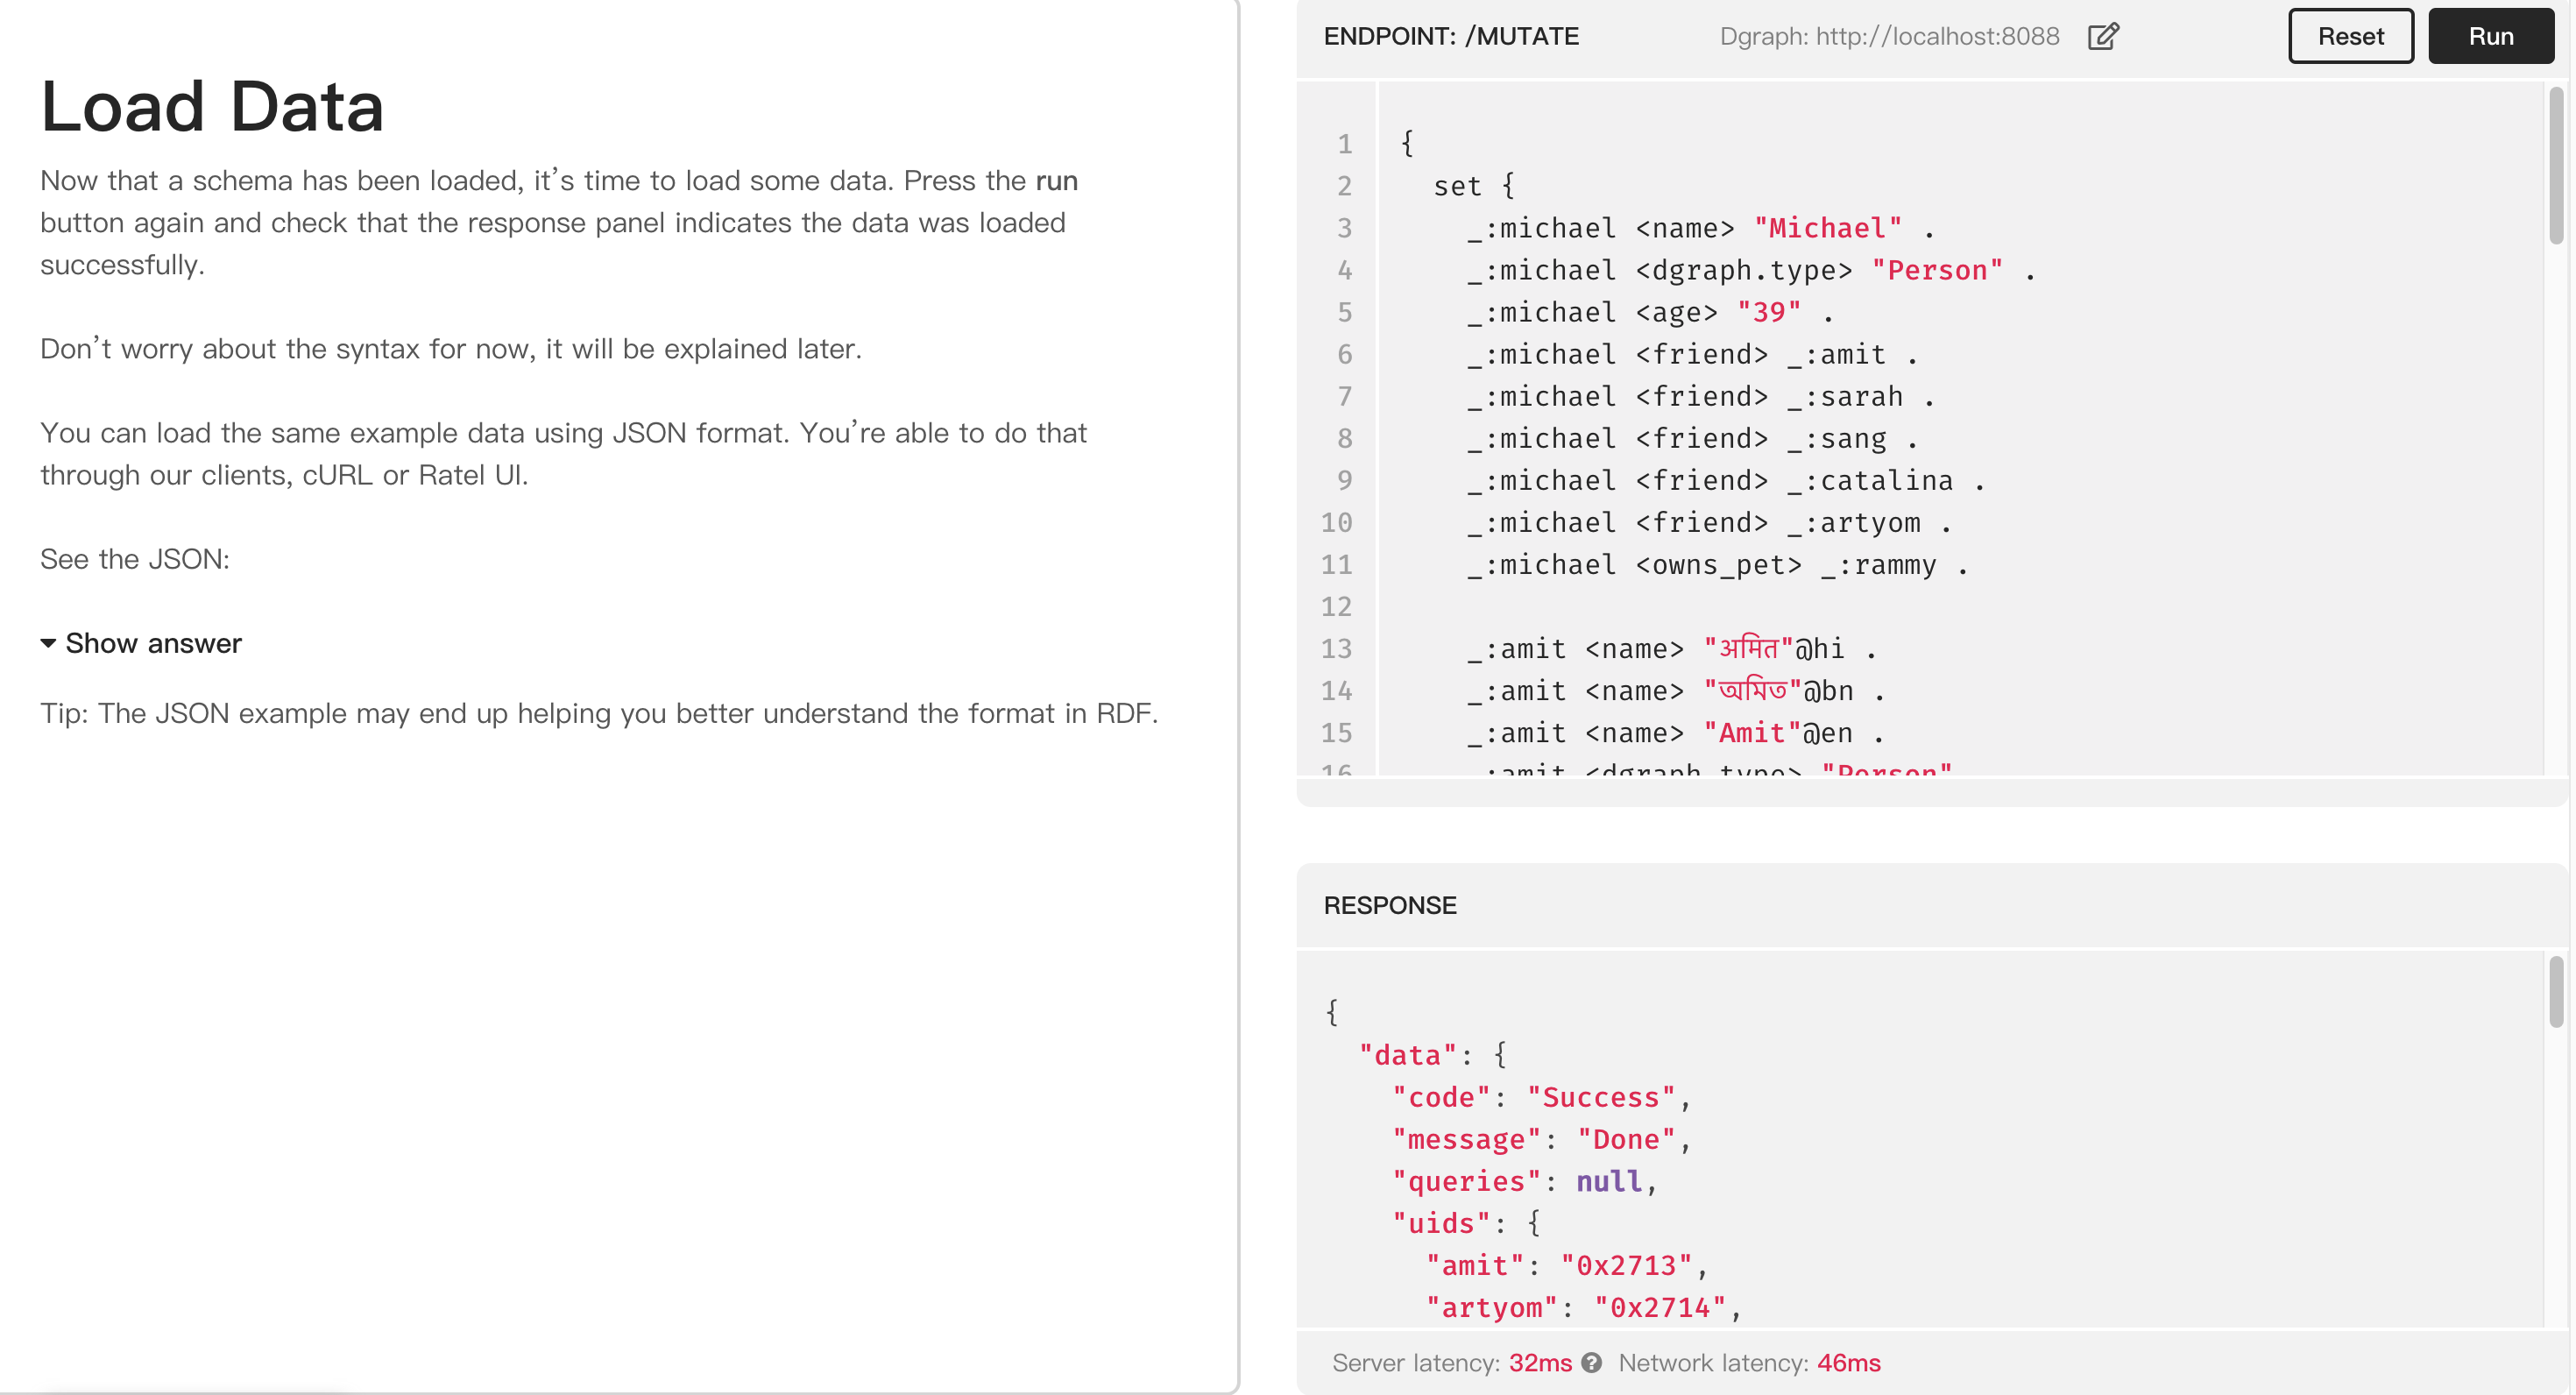Viewport: 2576px width, 1395px height.
Task: Click the "39" age value in the editor
Action: click(1768, 313)
